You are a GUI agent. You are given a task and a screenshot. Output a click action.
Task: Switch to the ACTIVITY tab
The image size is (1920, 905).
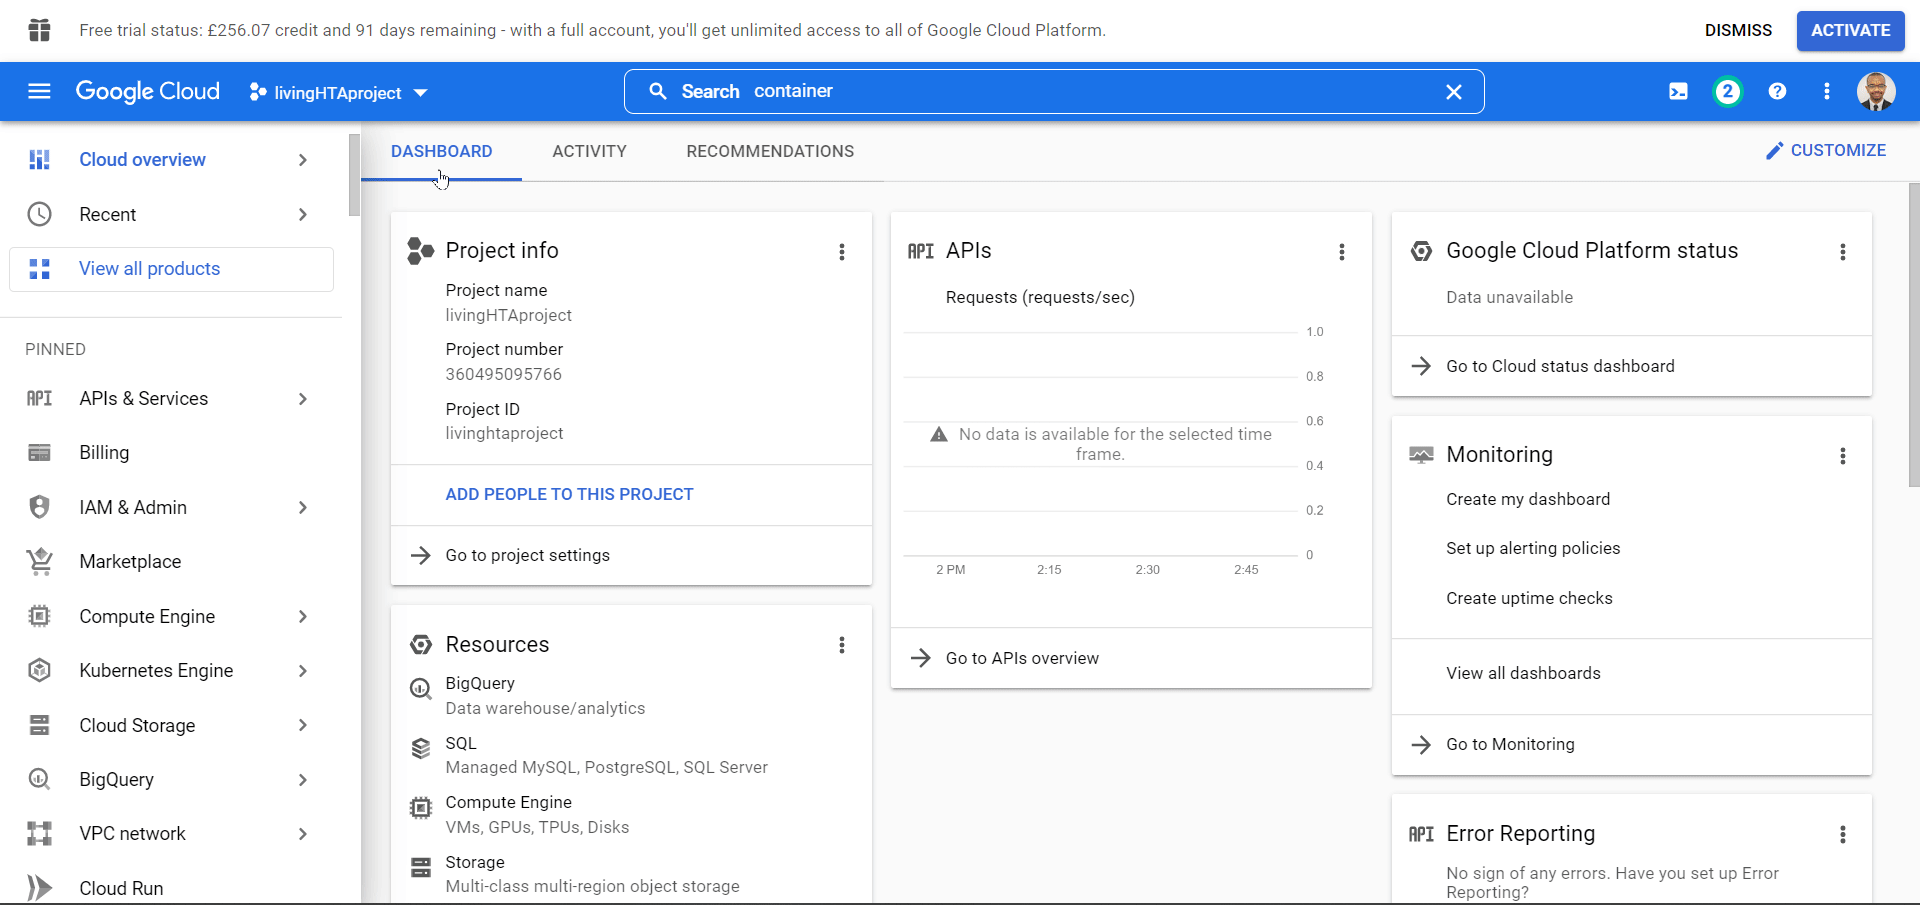click(589, 151)
